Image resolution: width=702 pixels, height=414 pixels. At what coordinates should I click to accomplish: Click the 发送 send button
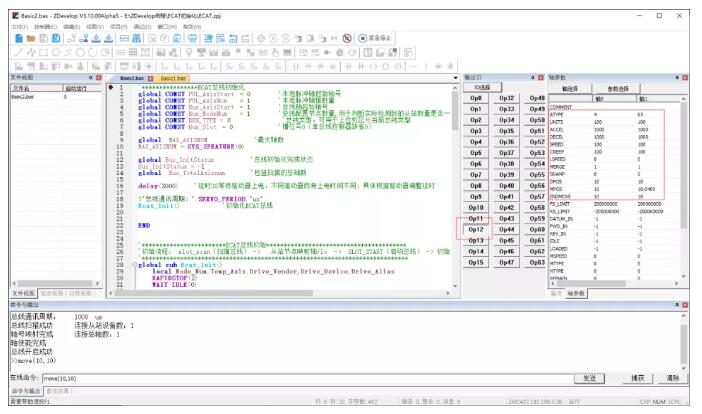pyautogui.click(x=590, y=378)
